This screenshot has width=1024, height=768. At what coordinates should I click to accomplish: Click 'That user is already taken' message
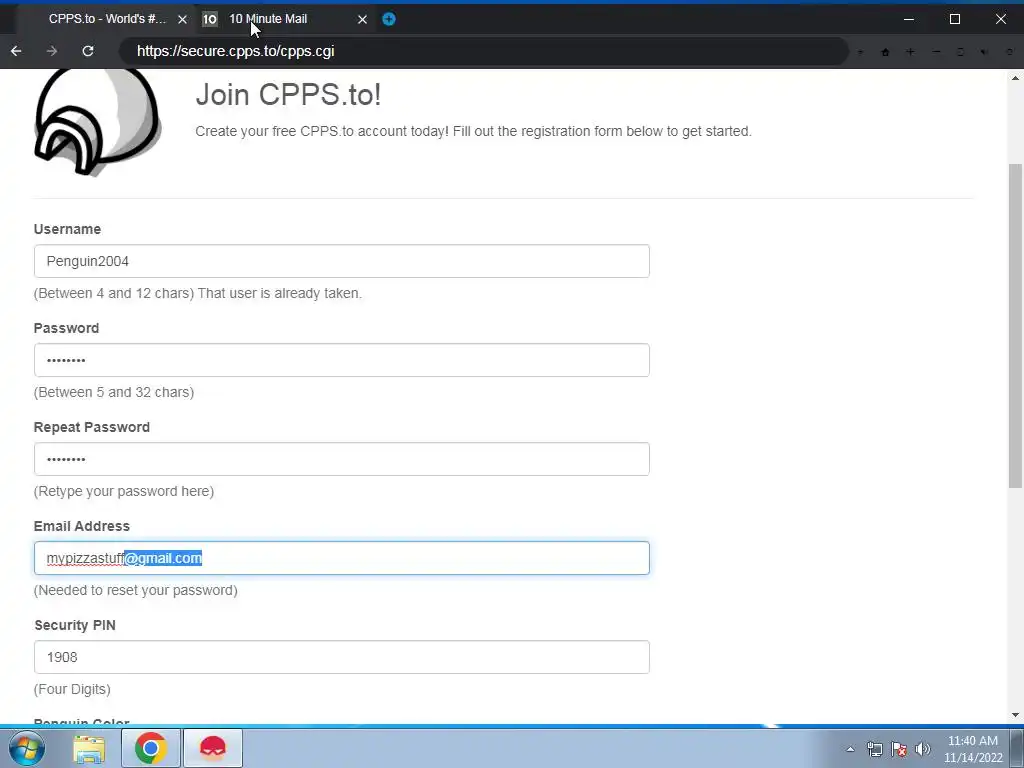pos(280,293)
